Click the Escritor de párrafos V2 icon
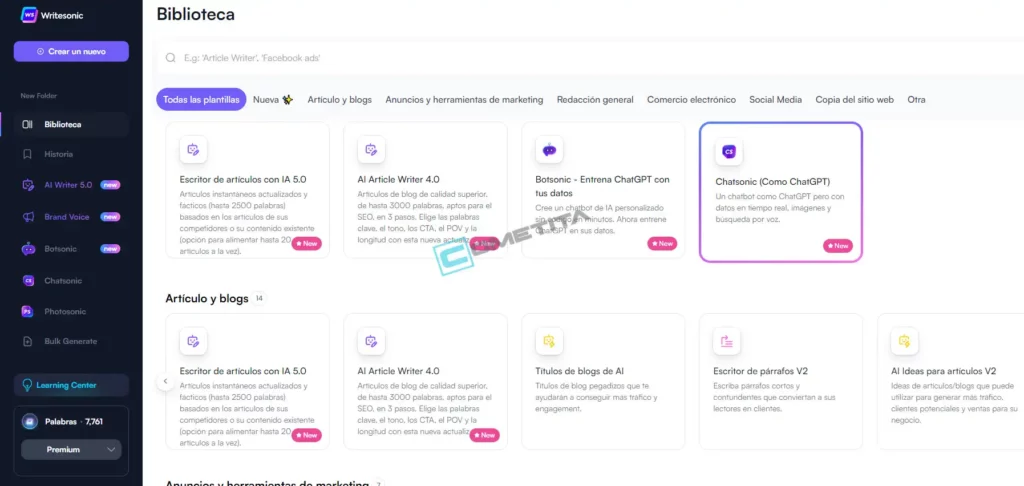This screenshot has height=486, width=1024. point(727,341)
